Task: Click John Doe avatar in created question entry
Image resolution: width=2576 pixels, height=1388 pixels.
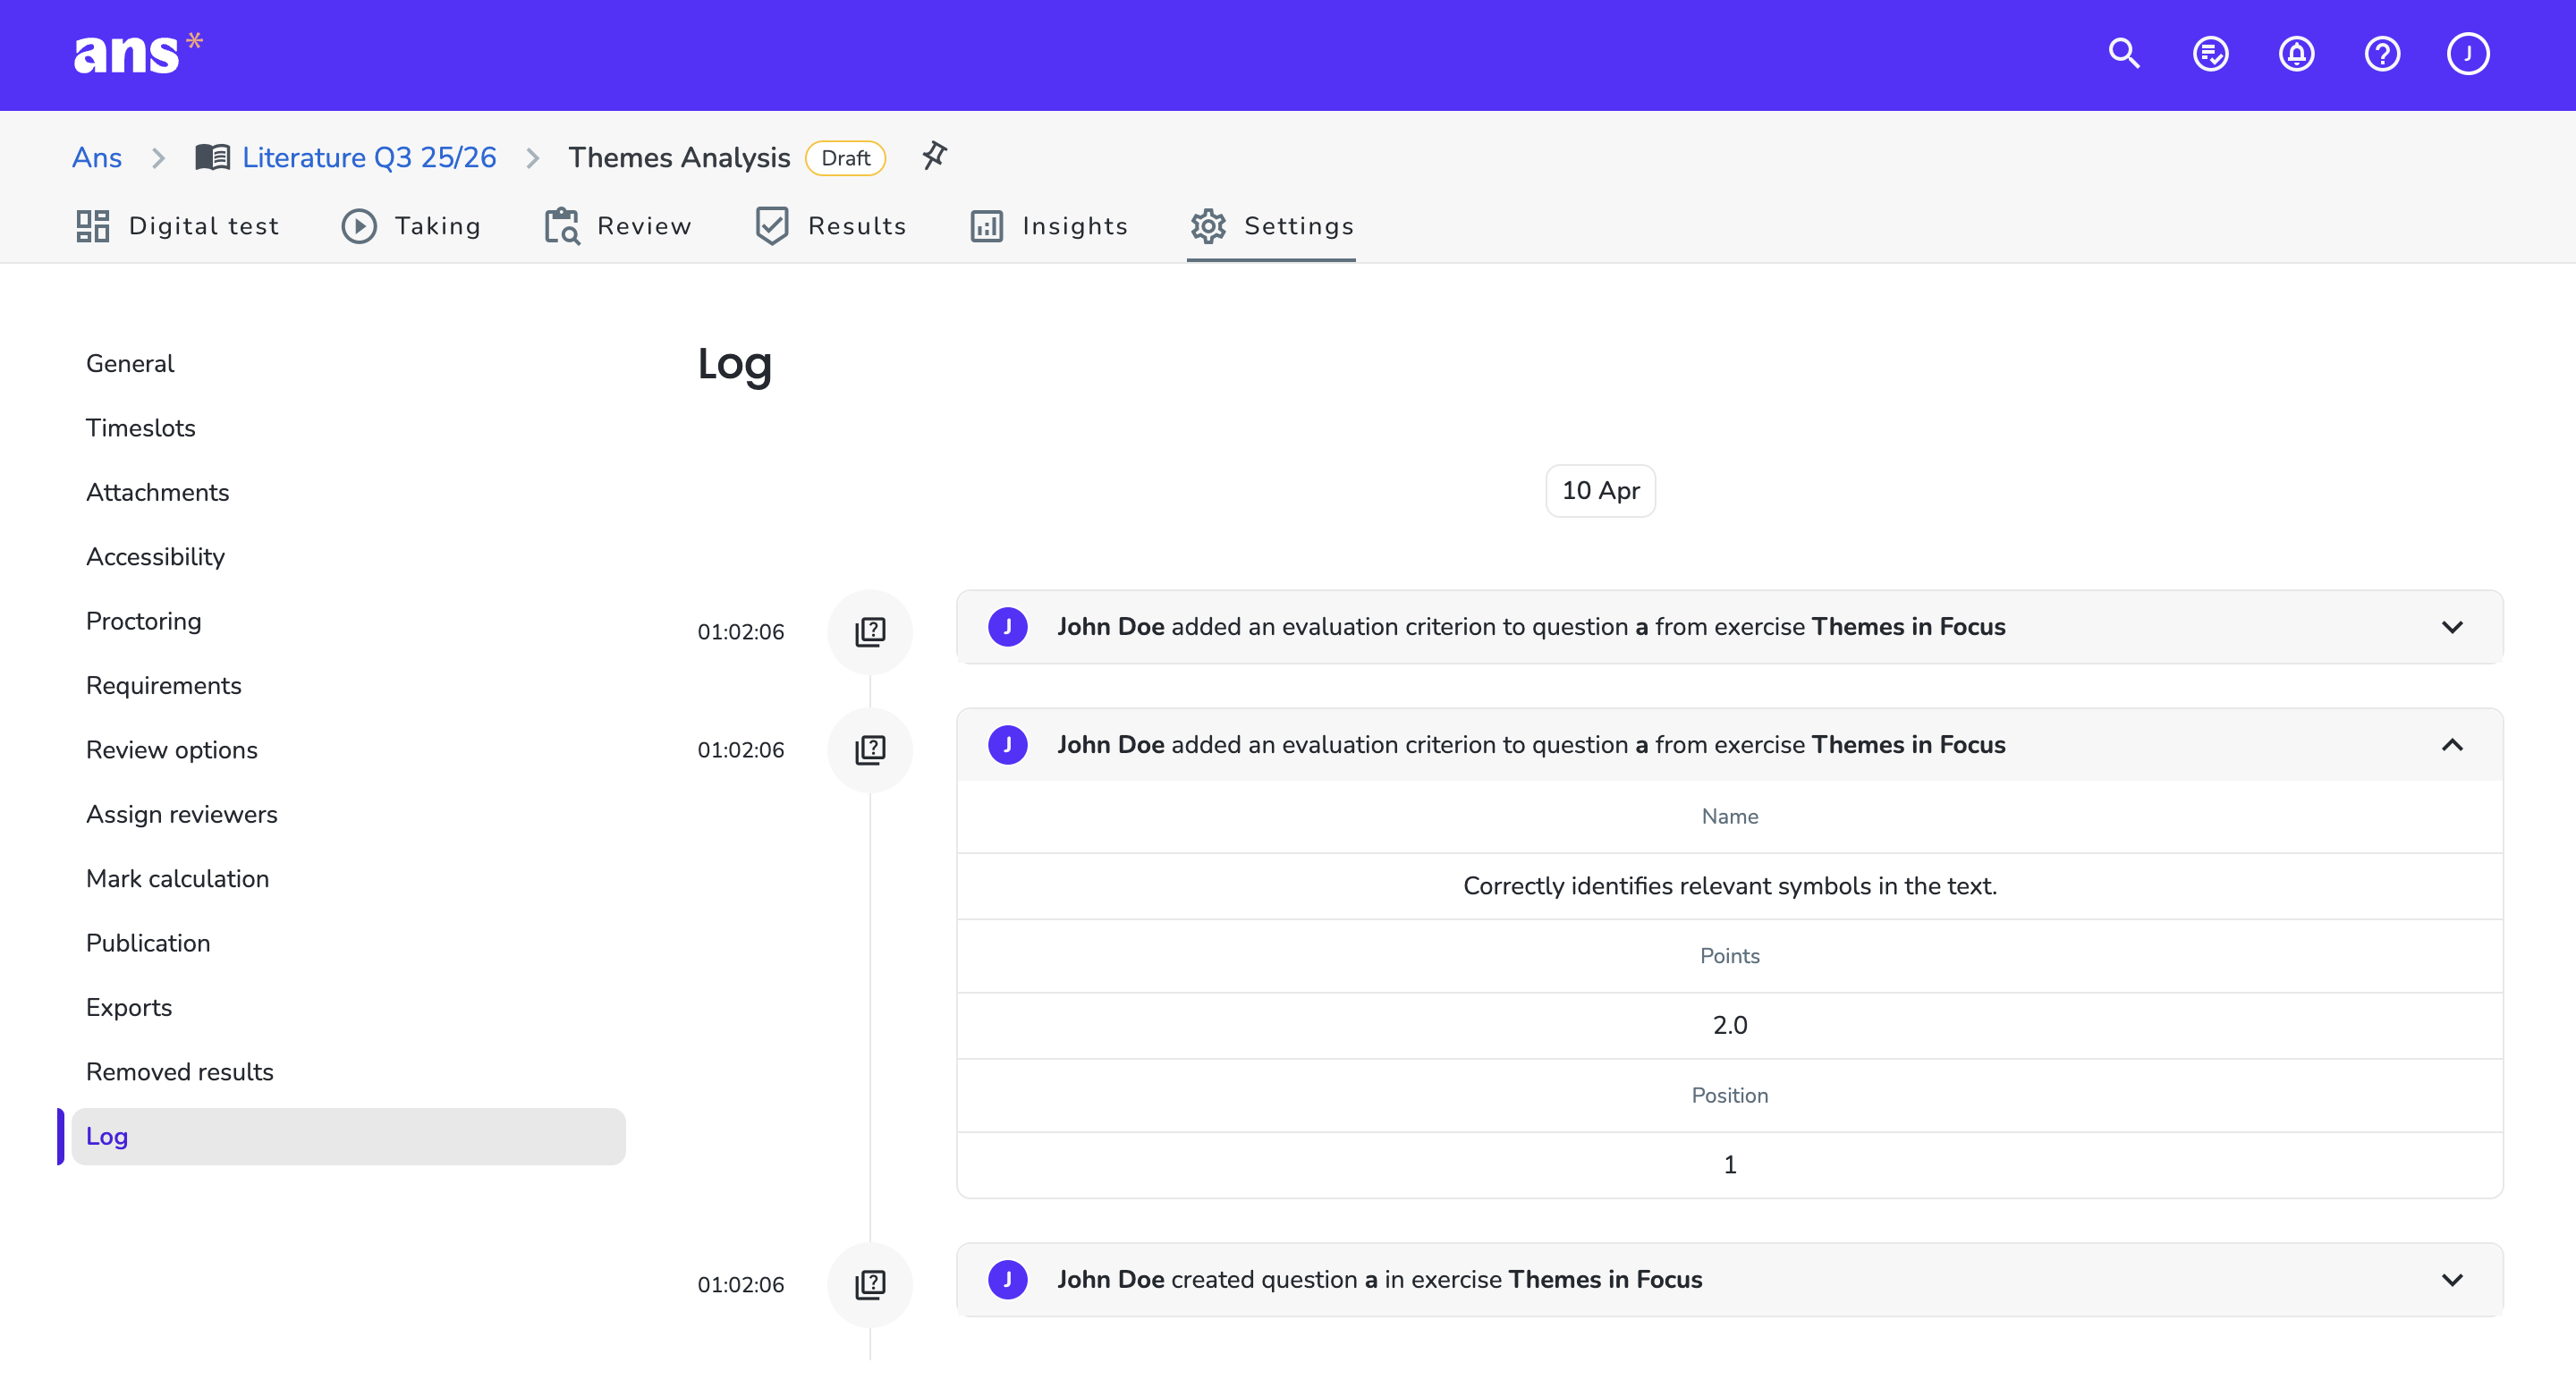Action: (1008, 1280)
